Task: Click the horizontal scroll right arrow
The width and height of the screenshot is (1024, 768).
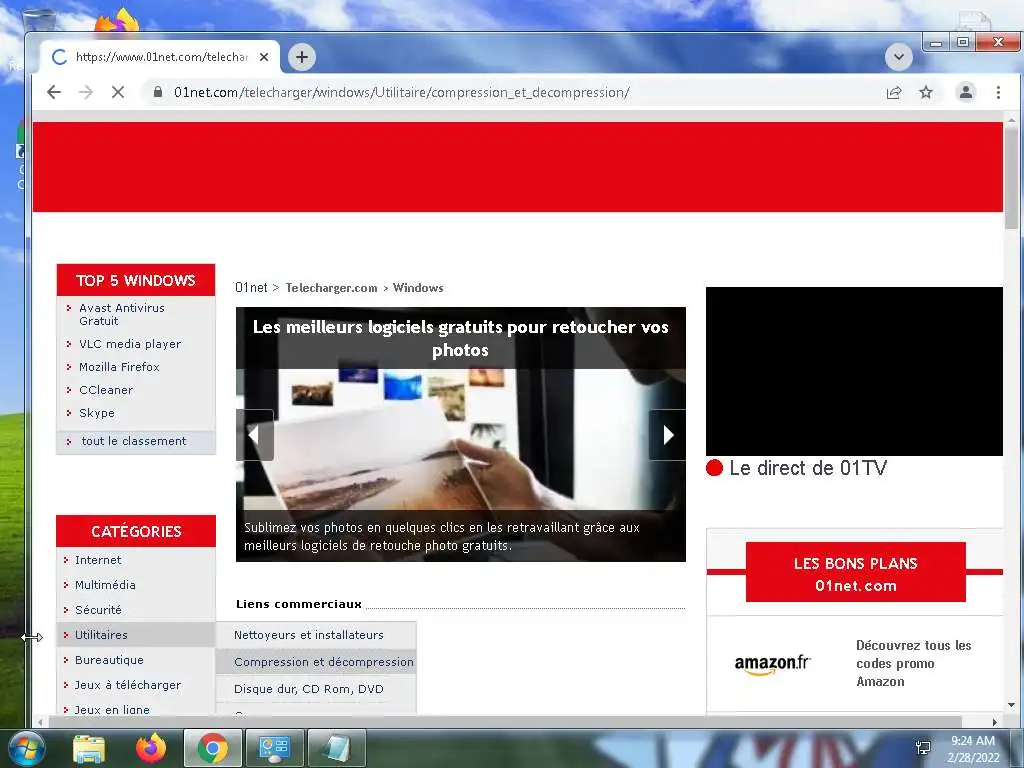Action: pos(995,722)
